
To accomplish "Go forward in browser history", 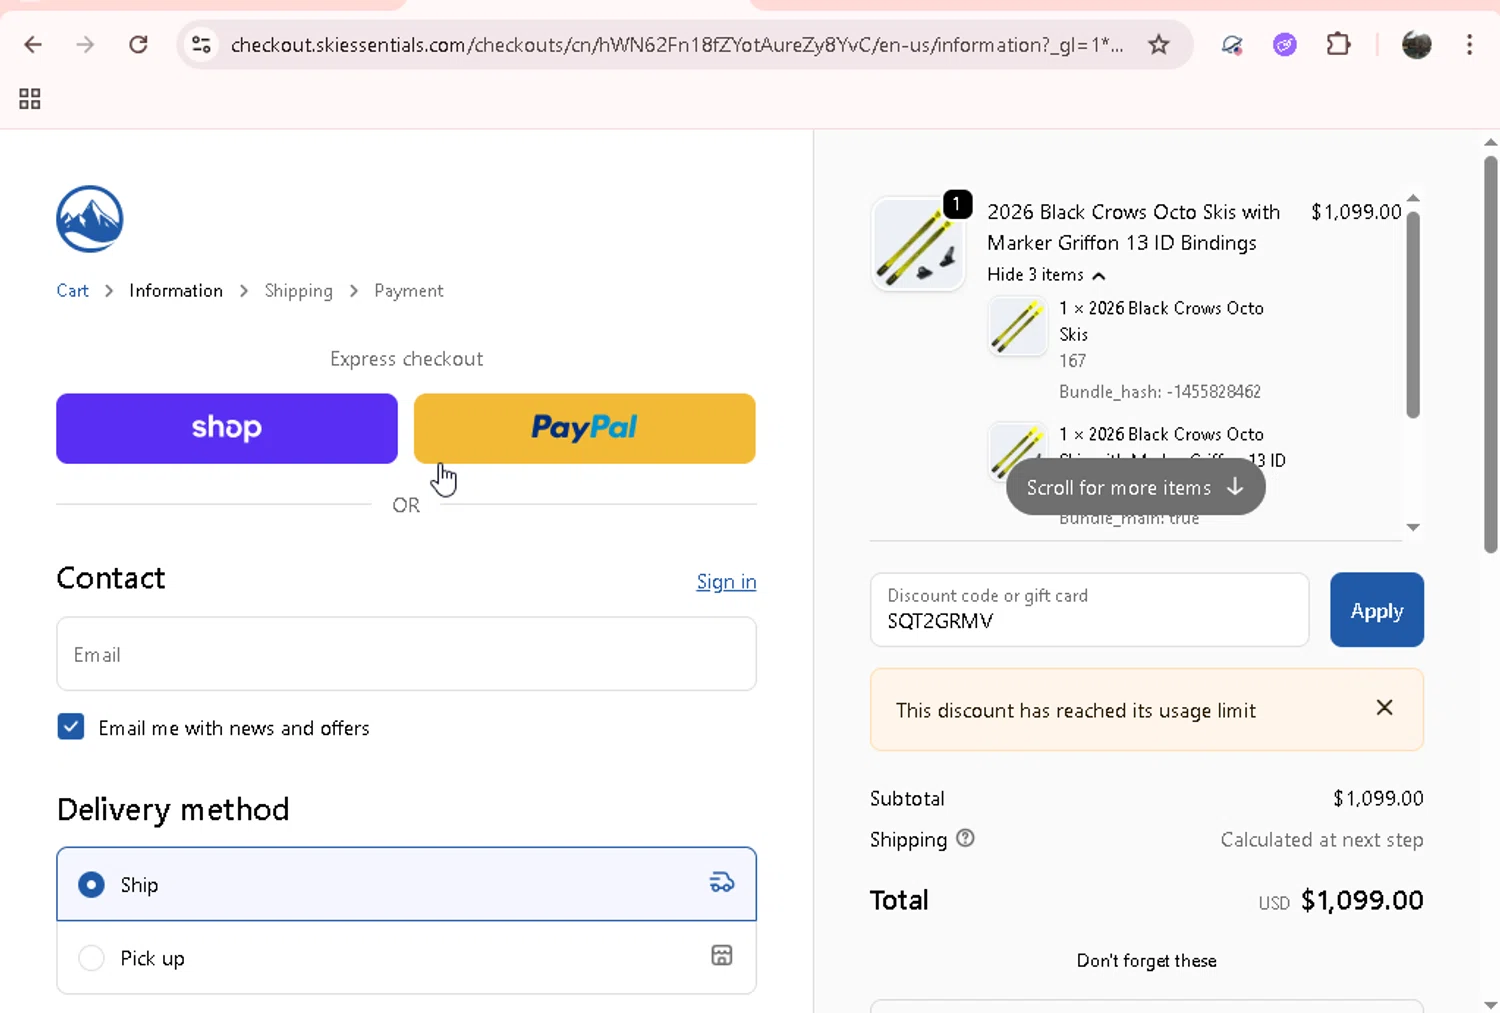I will pyautogui.click(x=85, y=45).
